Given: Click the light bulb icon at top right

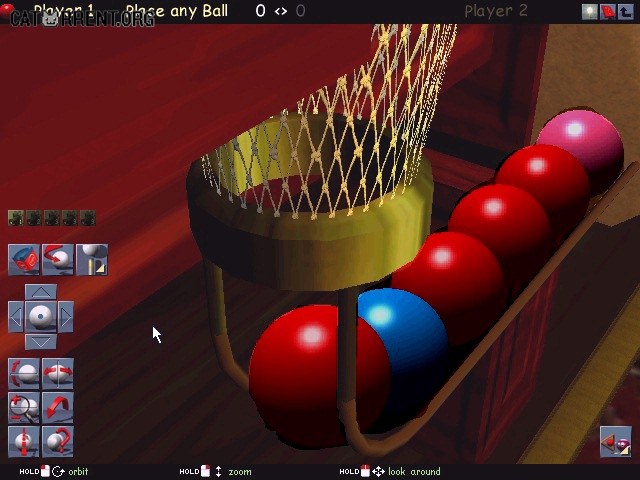Looking at the screenshot, I should (x=589, y=12).
